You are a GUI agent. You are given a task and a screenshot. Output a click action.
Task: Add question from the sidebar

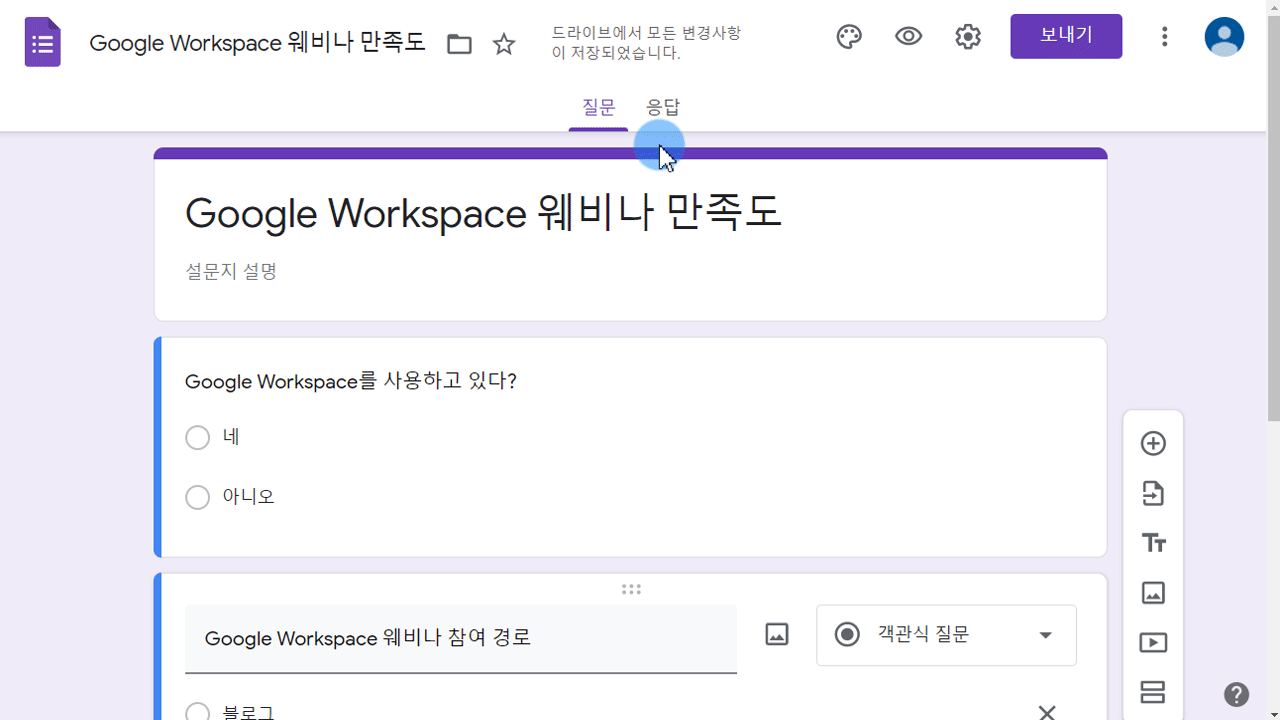coord(1153,443)
